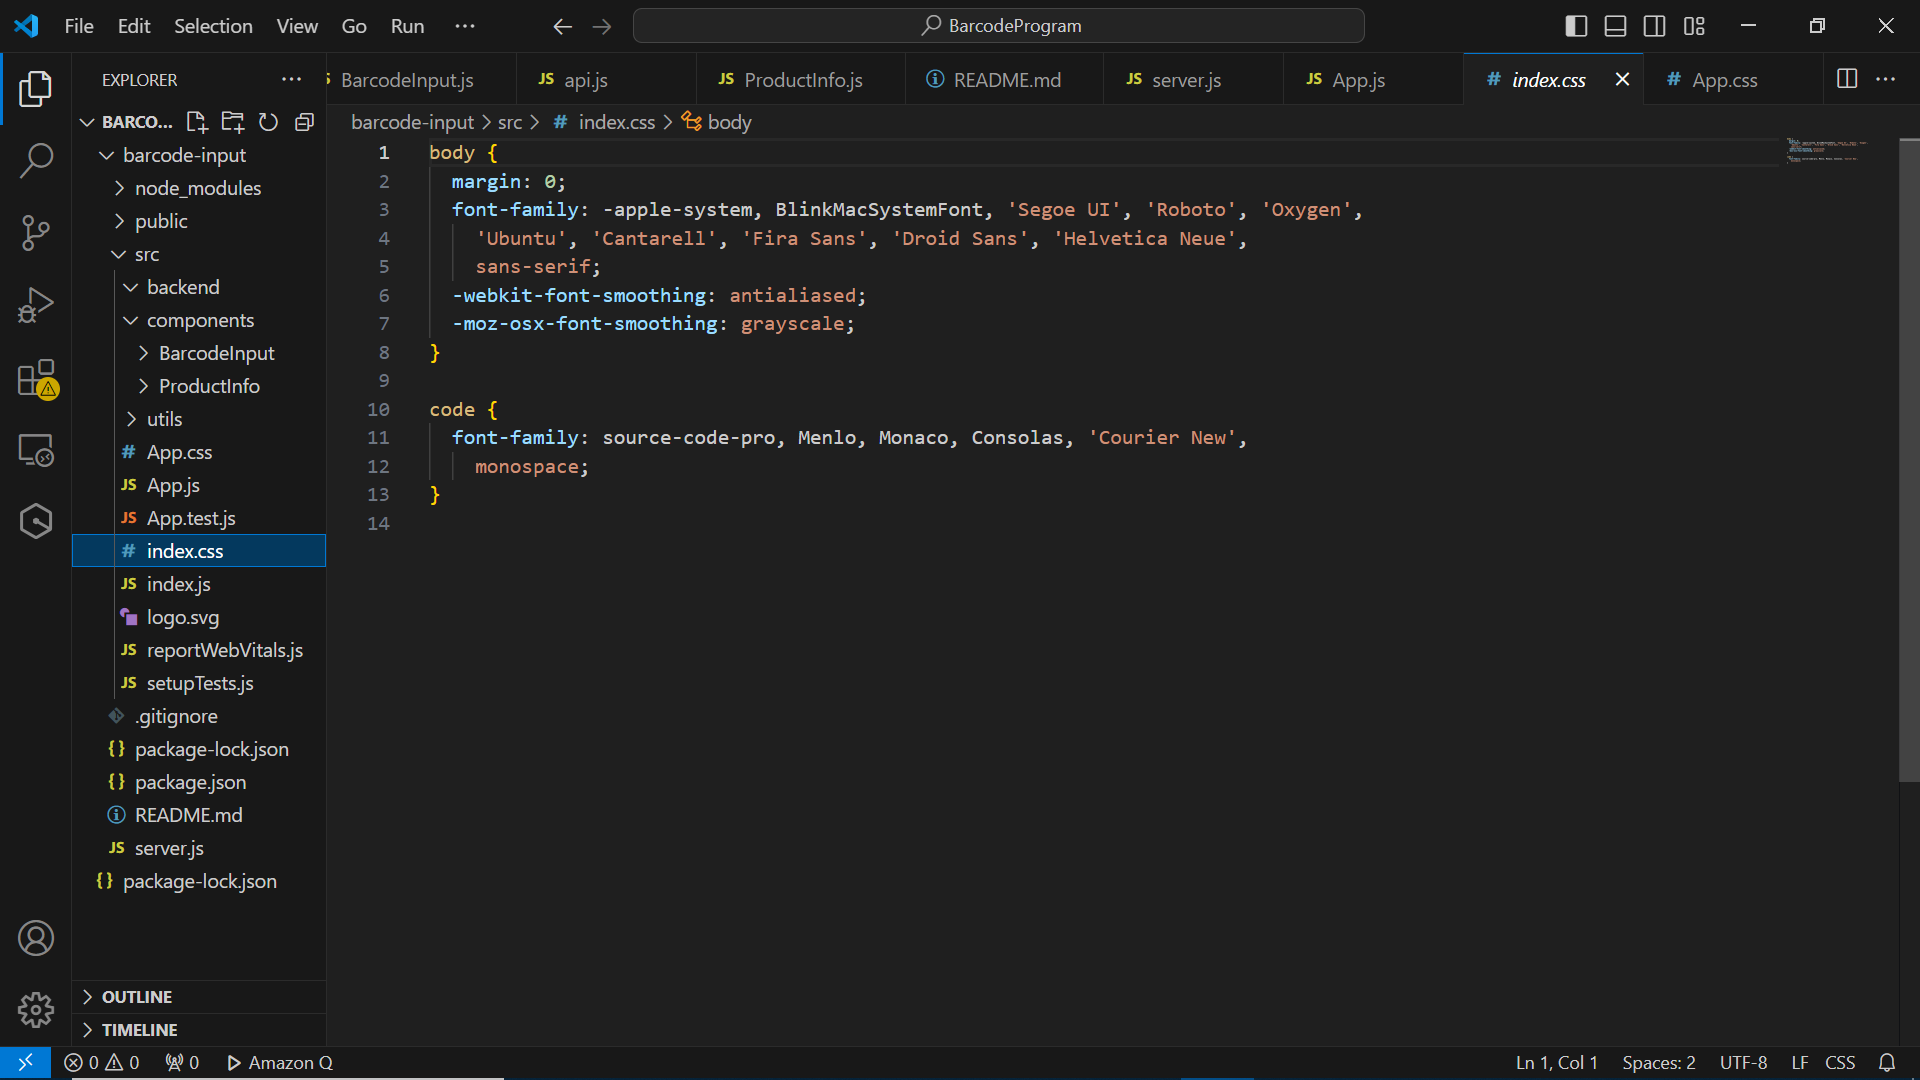
Task: Click the Amazon Q status bar button
Action: 280,1063
